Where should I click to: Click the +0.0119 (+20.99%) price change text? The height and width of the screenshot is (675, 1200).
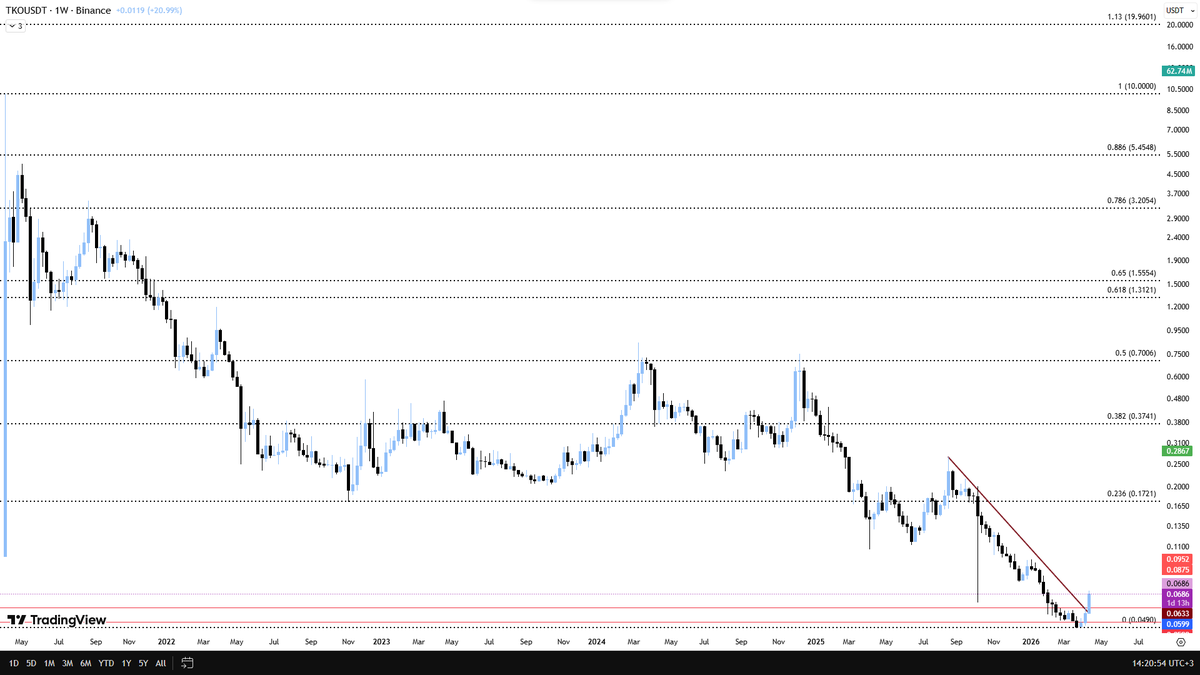(151, 10)
